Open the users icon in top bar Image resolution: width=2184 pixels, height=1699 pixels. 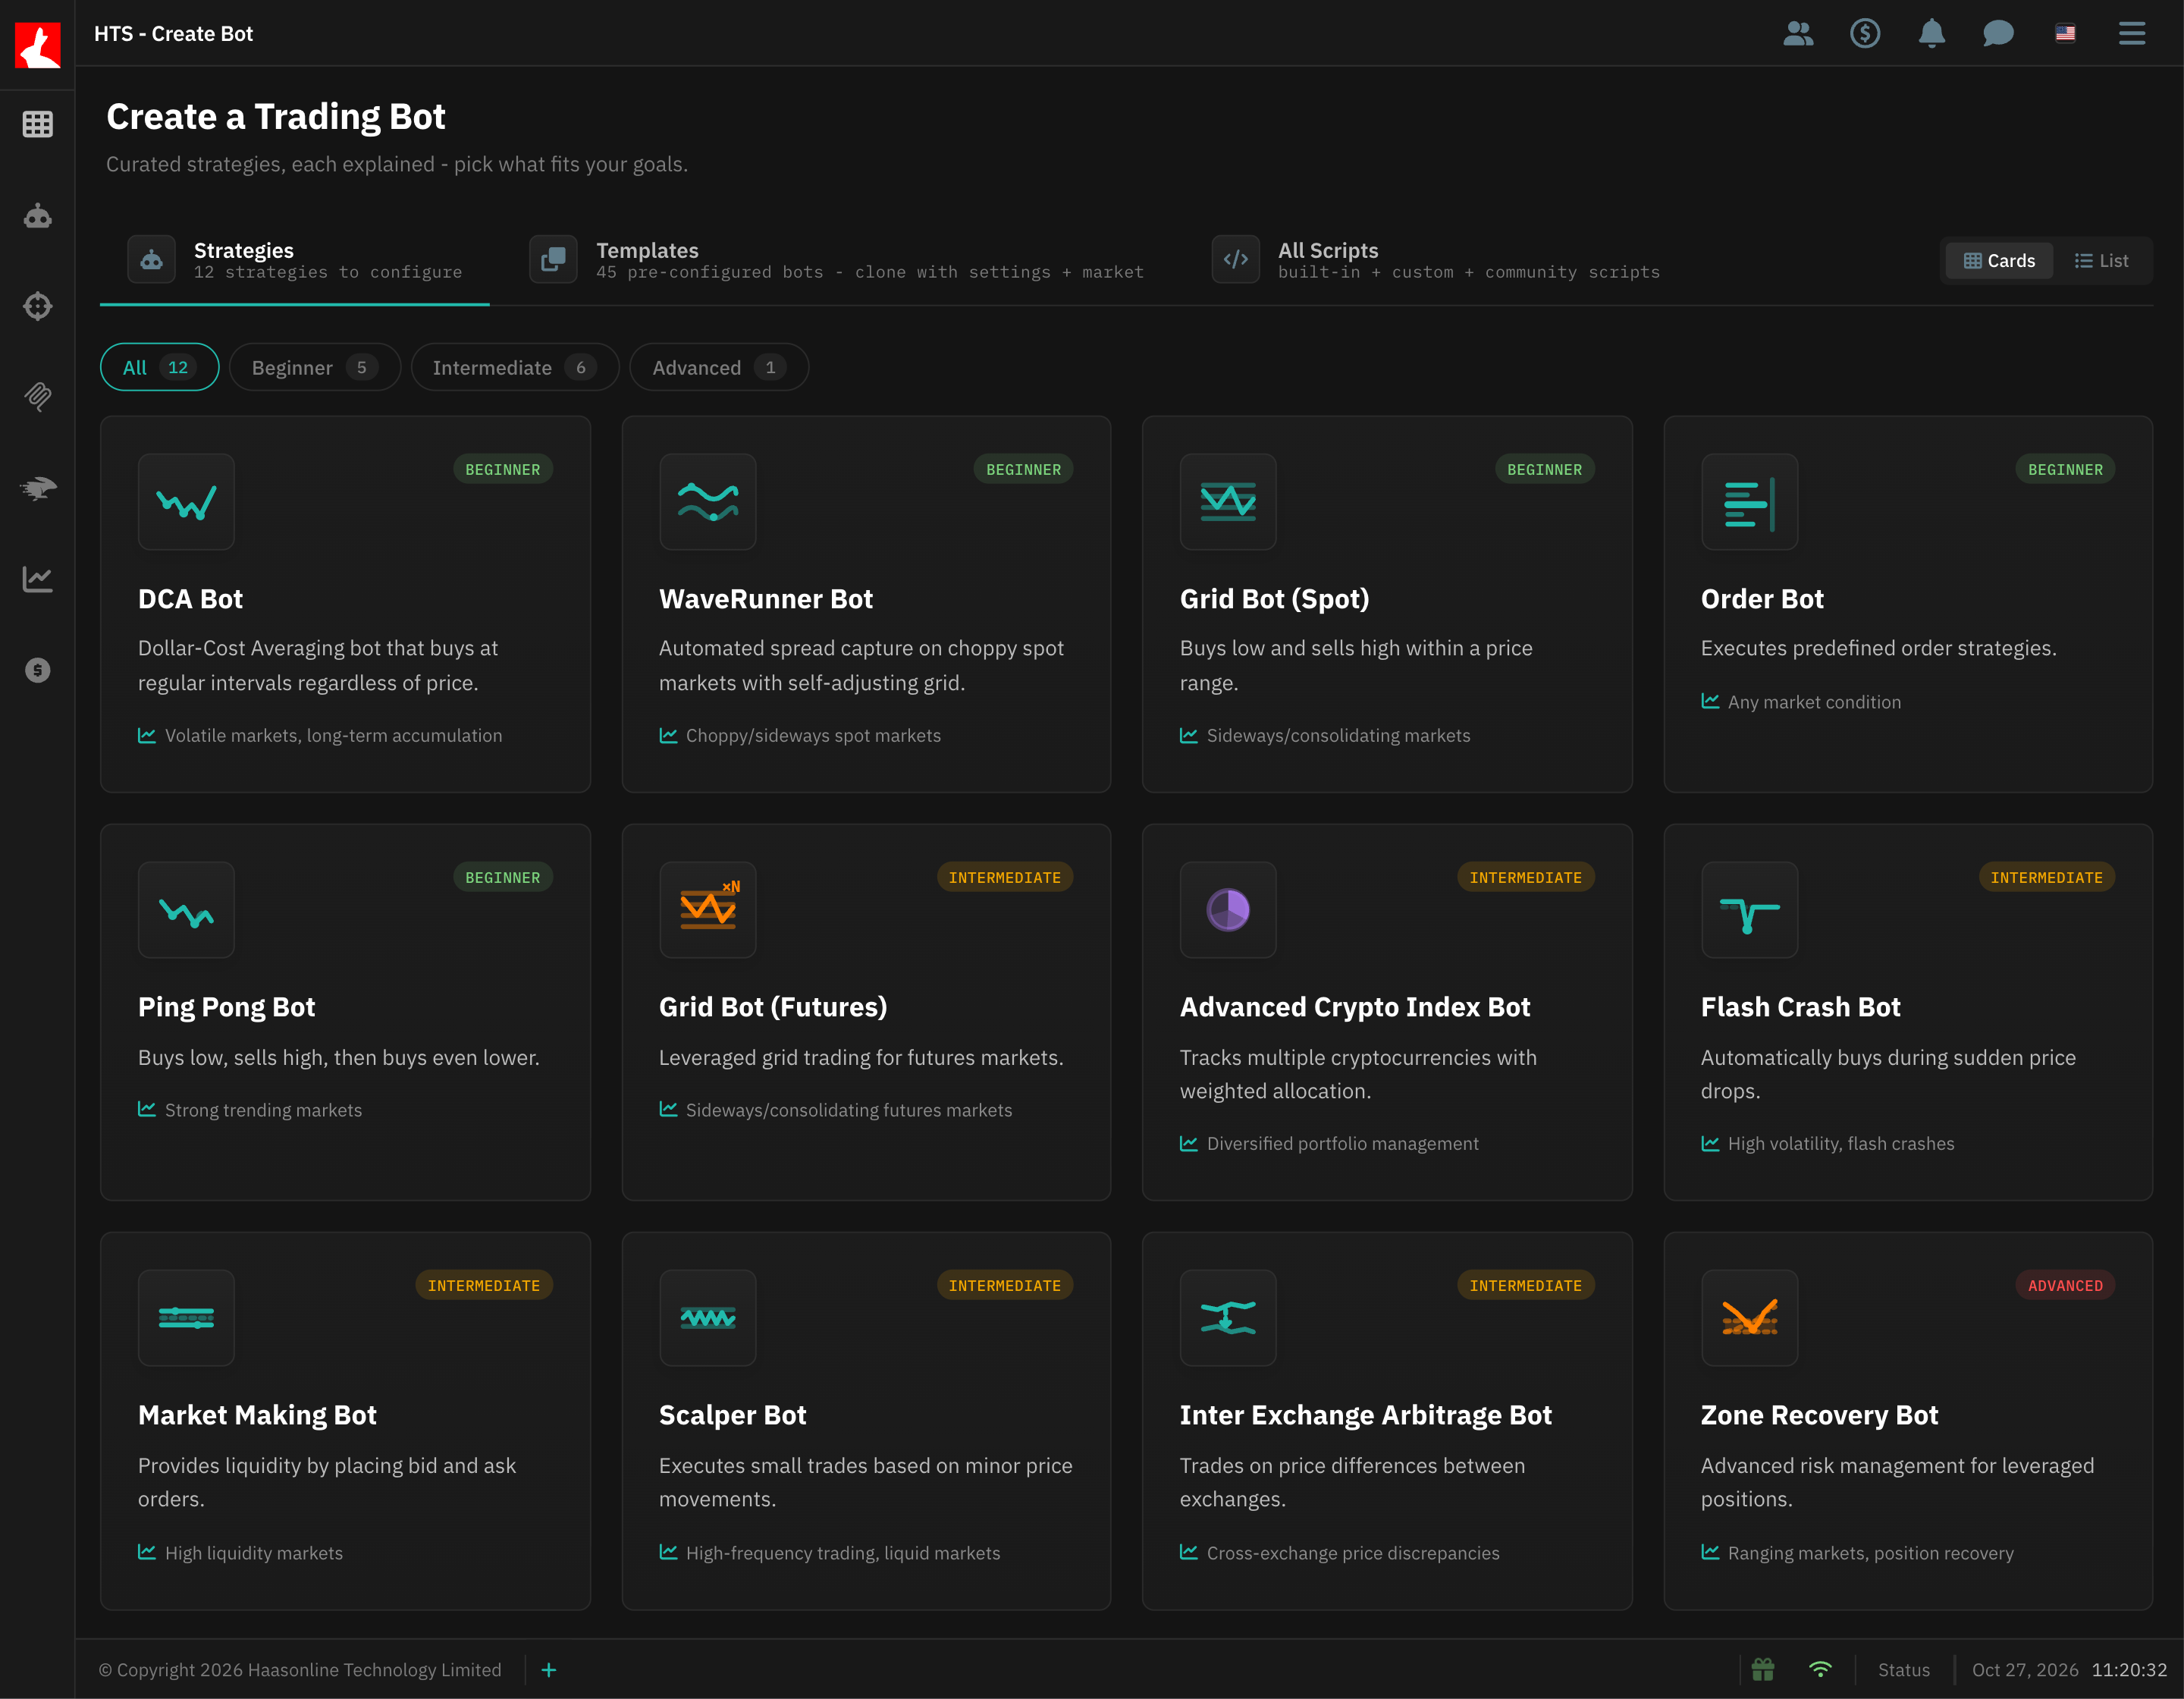pyautogui.click(x=1798, y=33)
